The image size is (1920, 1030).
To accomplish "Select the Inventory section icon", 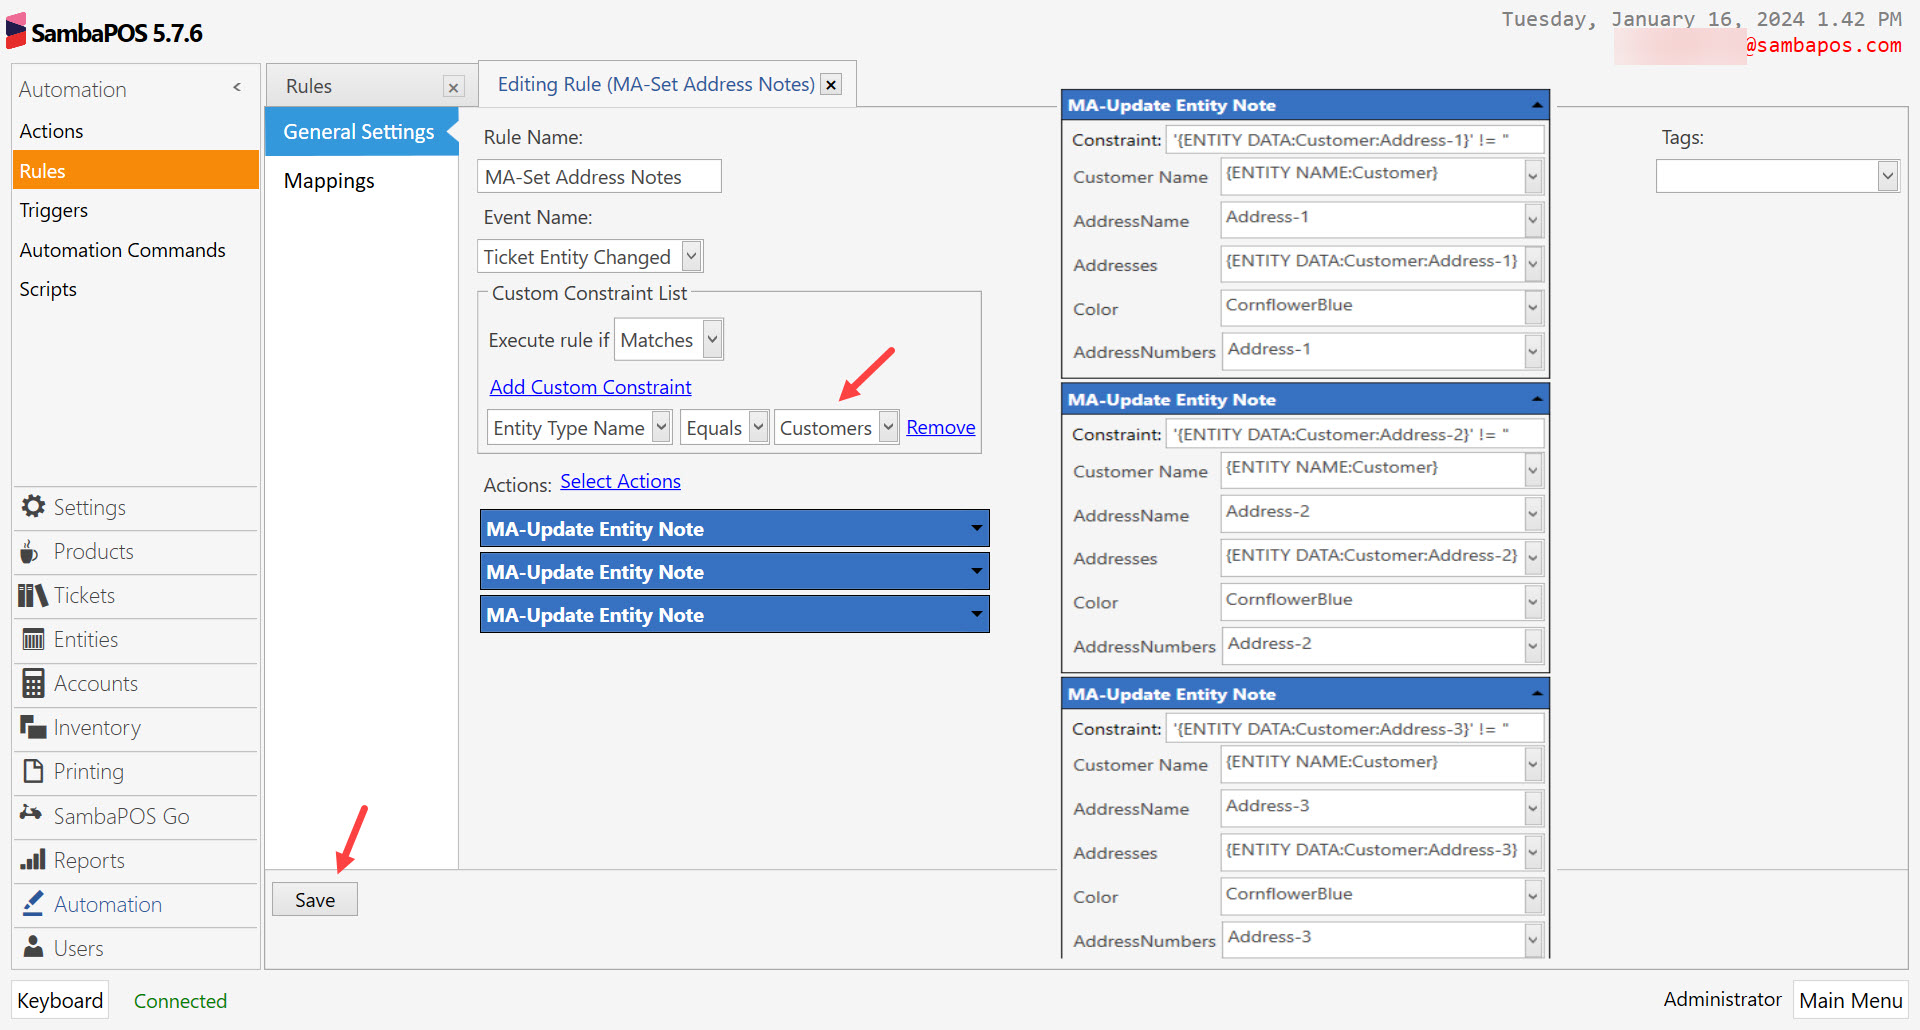I will pyautogui.click(x=31, y=727).
